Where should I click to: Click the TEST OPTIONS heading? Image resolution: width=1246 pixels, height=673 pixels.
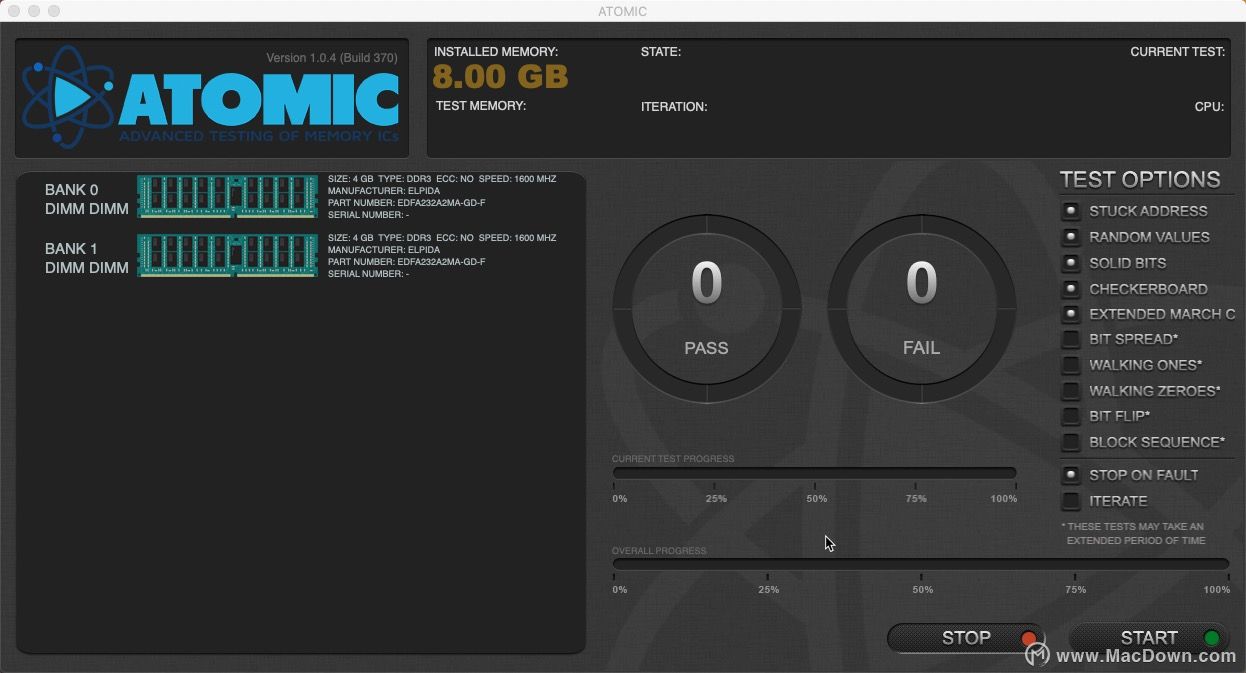[x=1140, y=180]
